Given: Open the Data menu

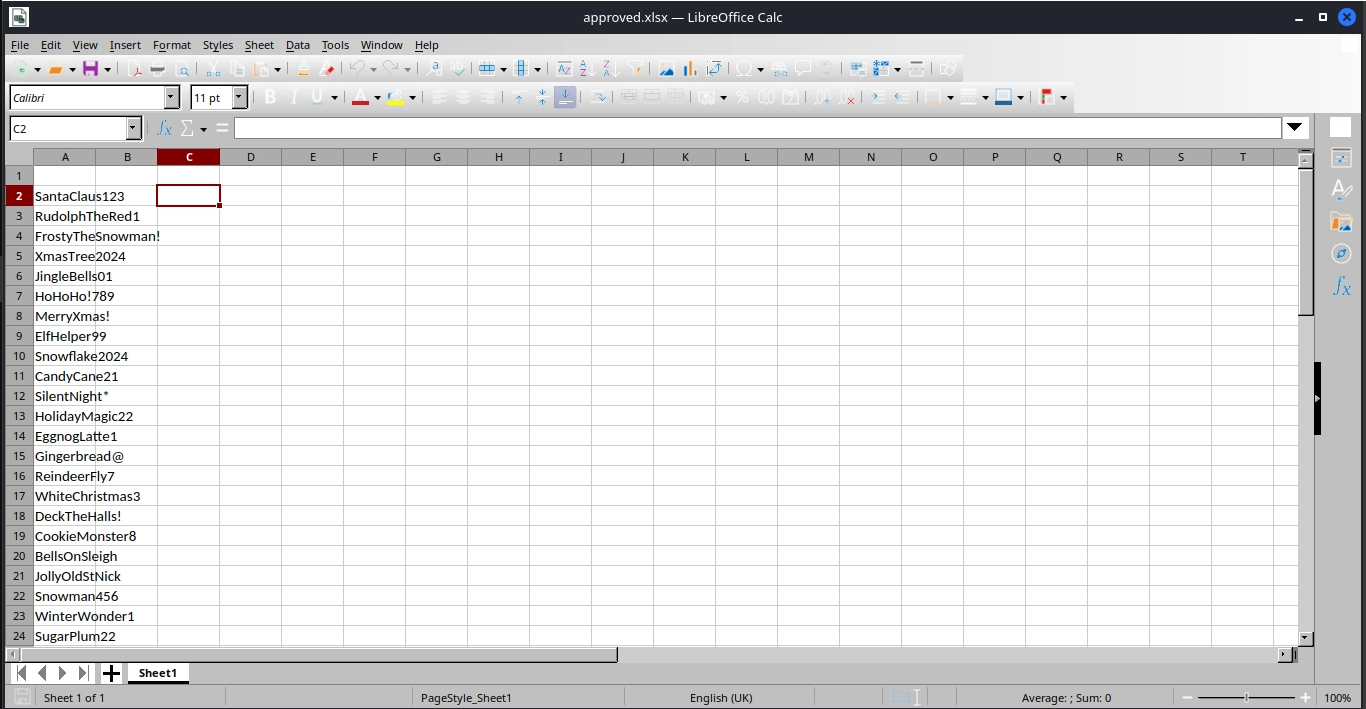Looking at the screenshot, I should click(x=297, y=45).
